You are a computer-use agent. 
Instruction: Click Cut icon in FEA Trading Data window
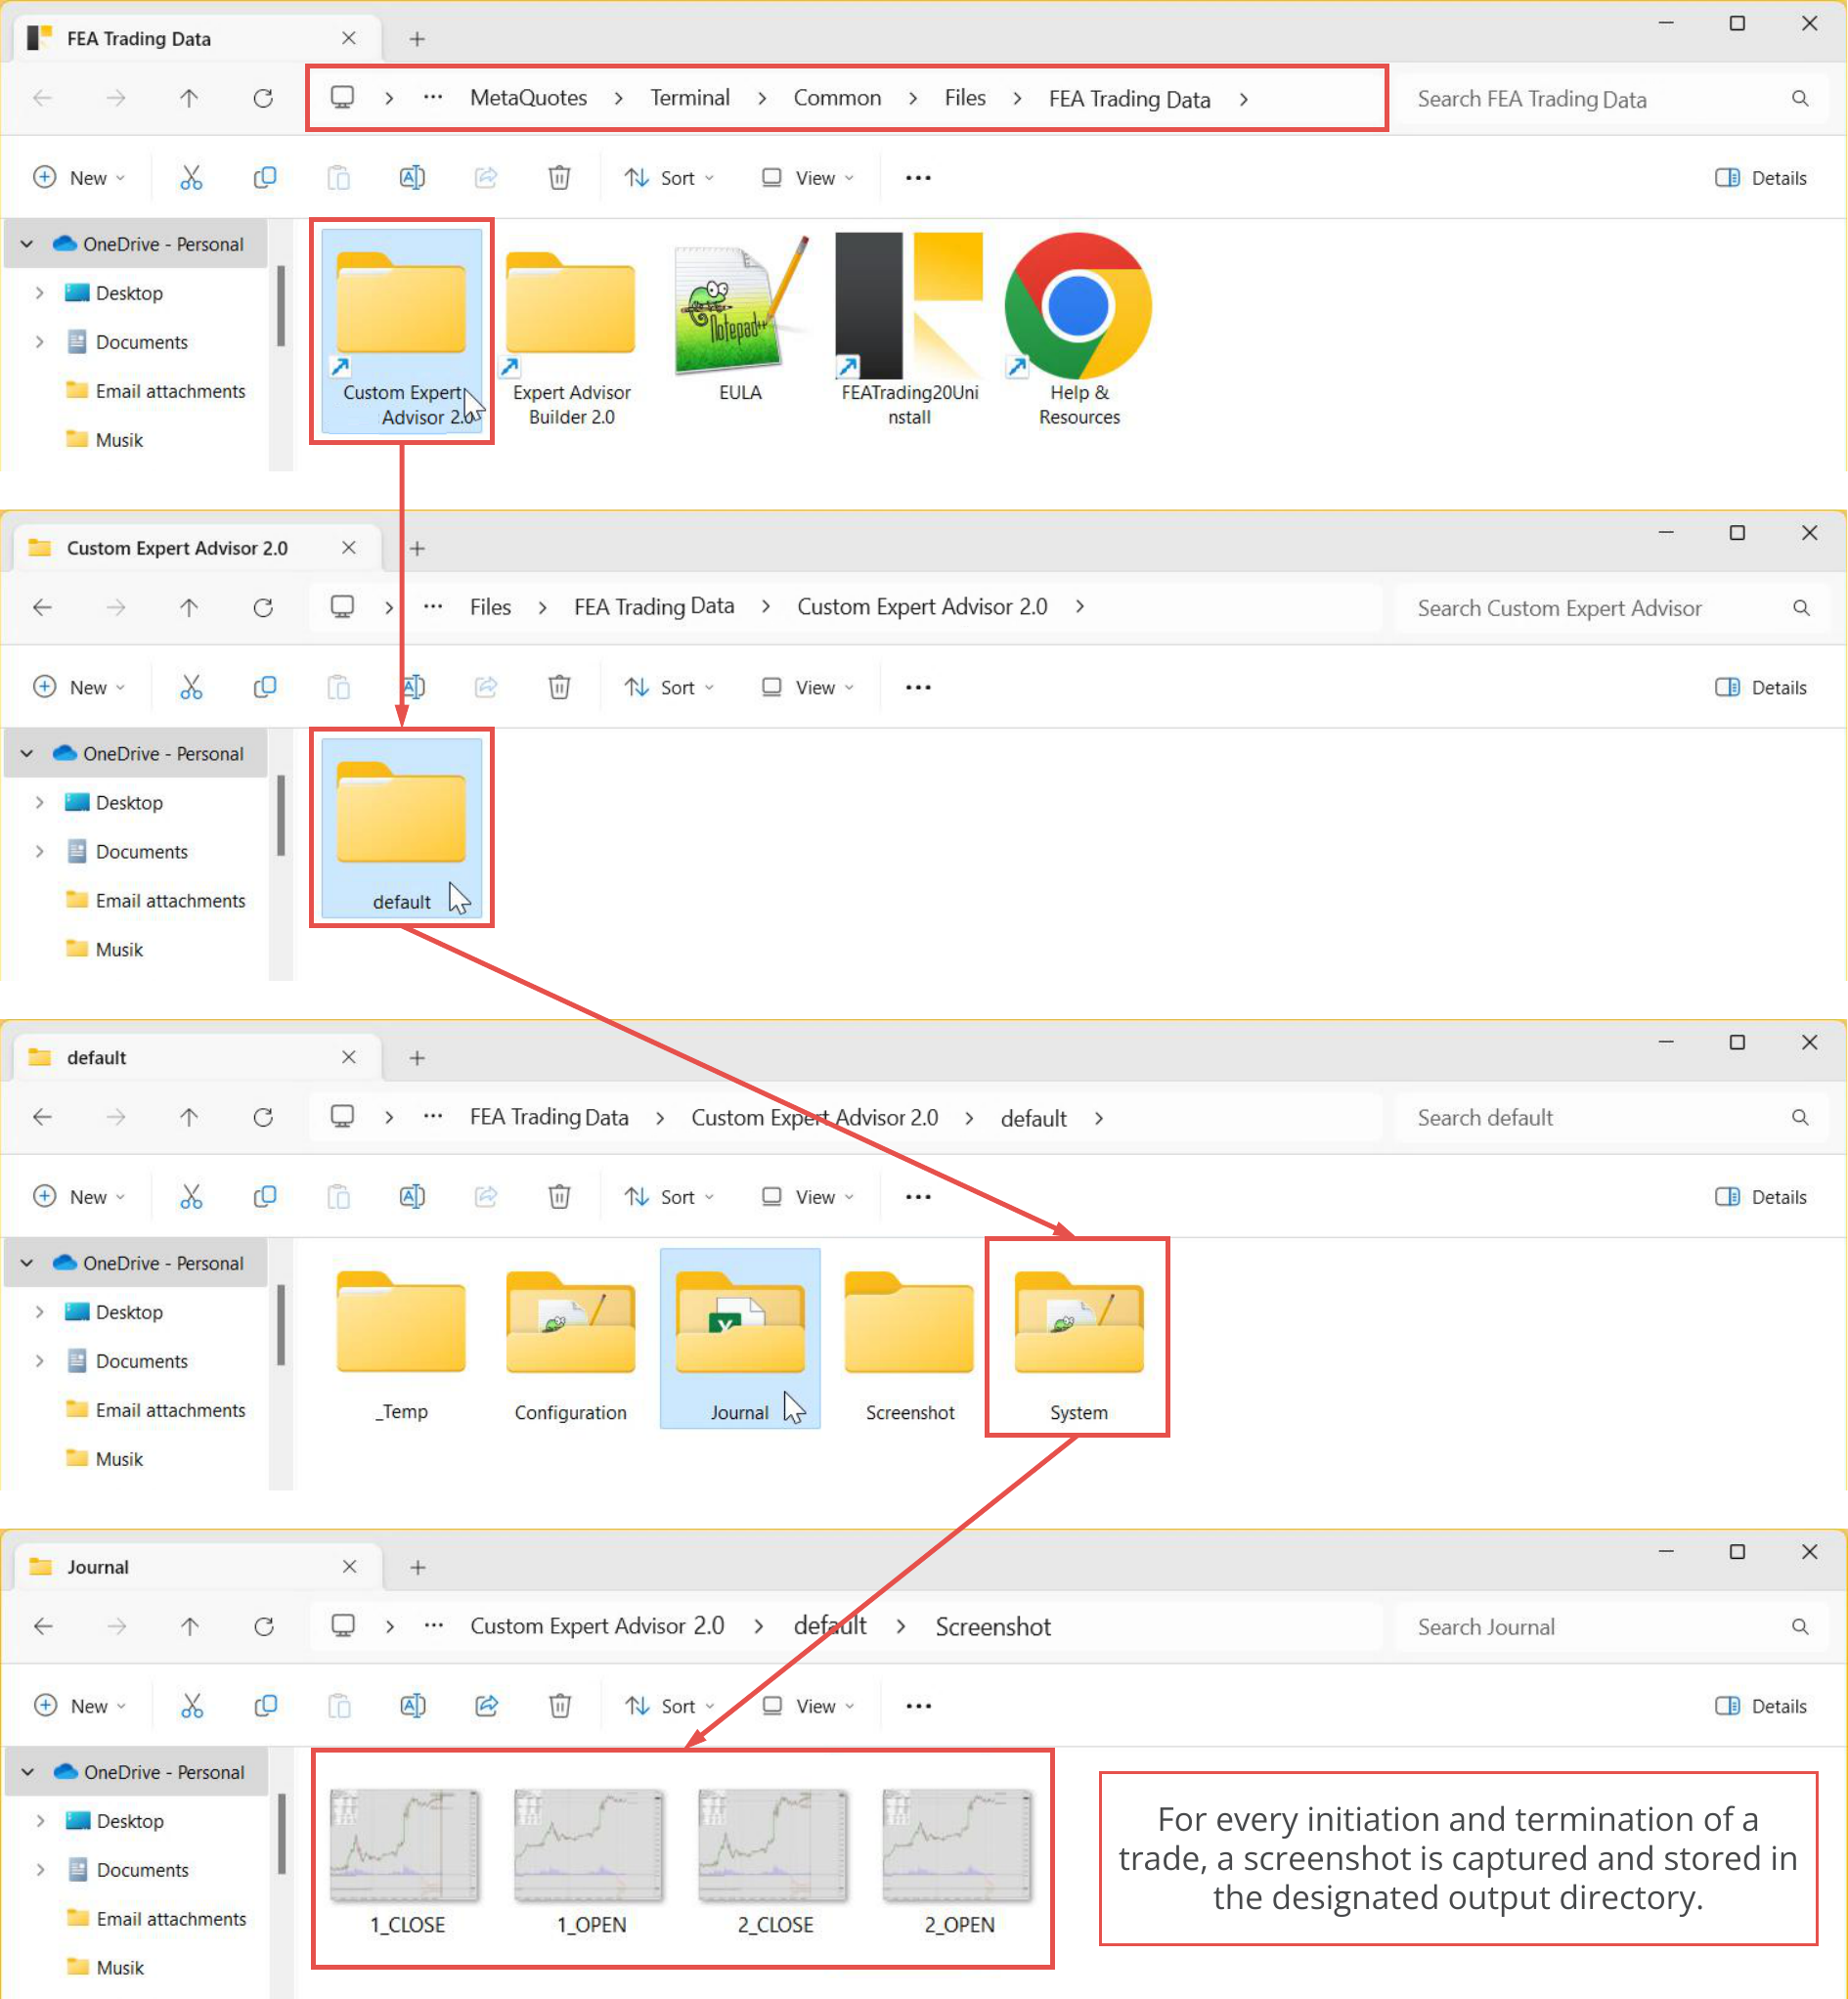191,178
